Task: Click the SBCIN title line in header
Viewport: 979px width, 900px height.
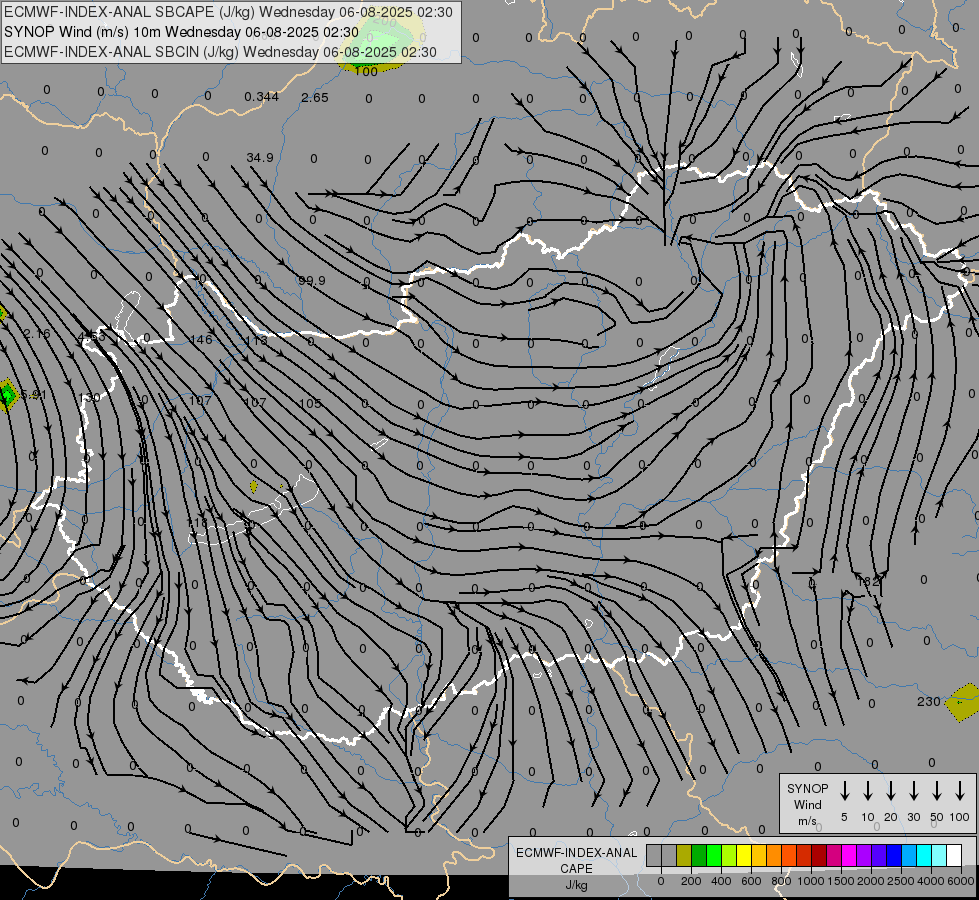Action: pyautogui.click(x=220, y=52)
